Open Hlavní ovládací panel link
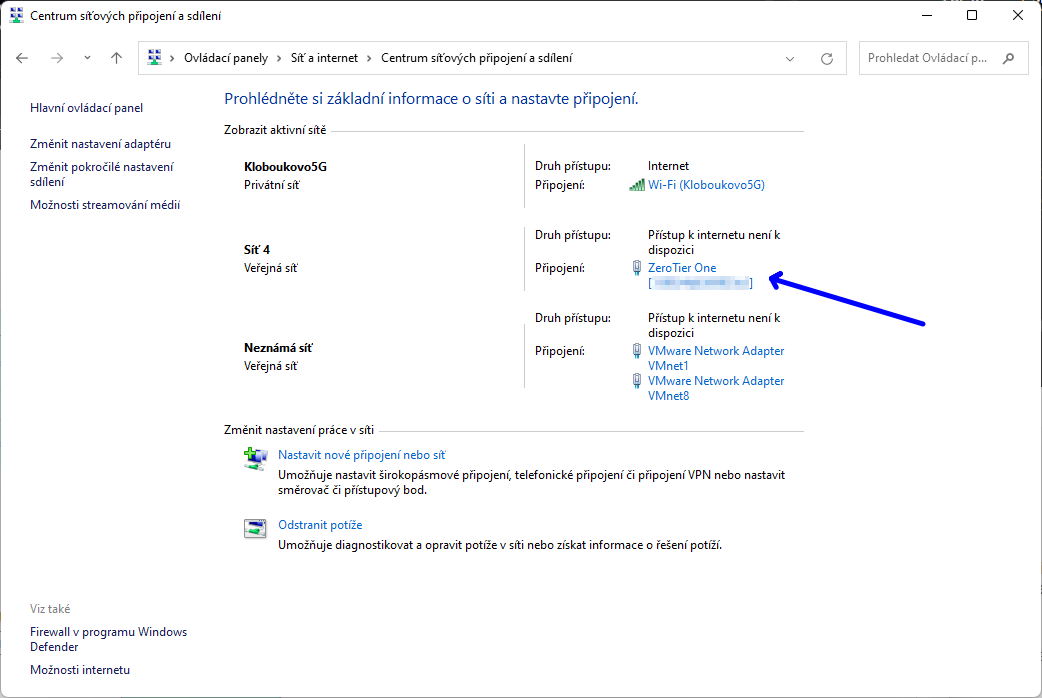This screenshot has height=698, width=1042. (86, 108)
